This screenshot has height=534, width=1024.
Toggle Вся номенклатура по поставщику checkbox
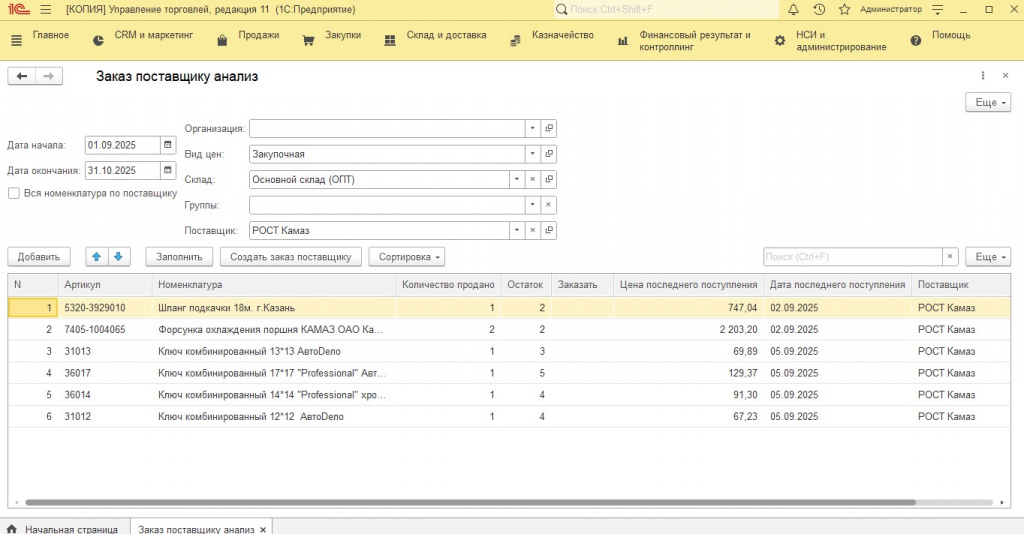click(14, 193)
